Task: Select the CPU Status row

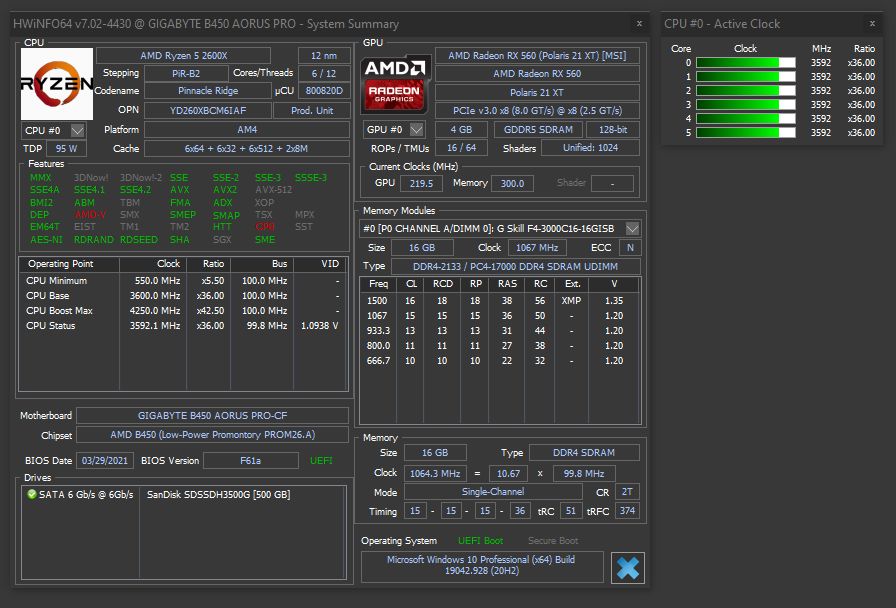Action: pyautogui.click(x=183, y=325)
